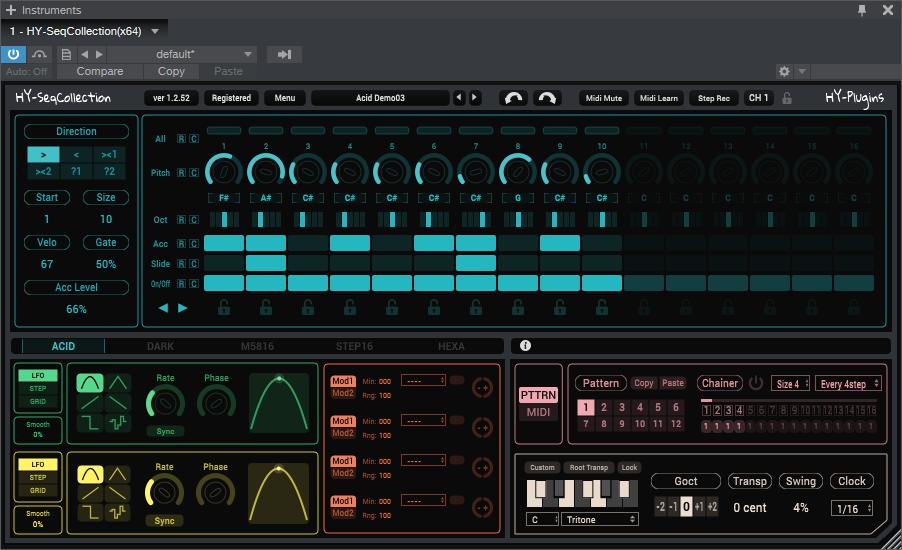This screenshot has height=550, width=902.
Task: Select the triangle waveform in green LFO
Action: pos(118,383)
